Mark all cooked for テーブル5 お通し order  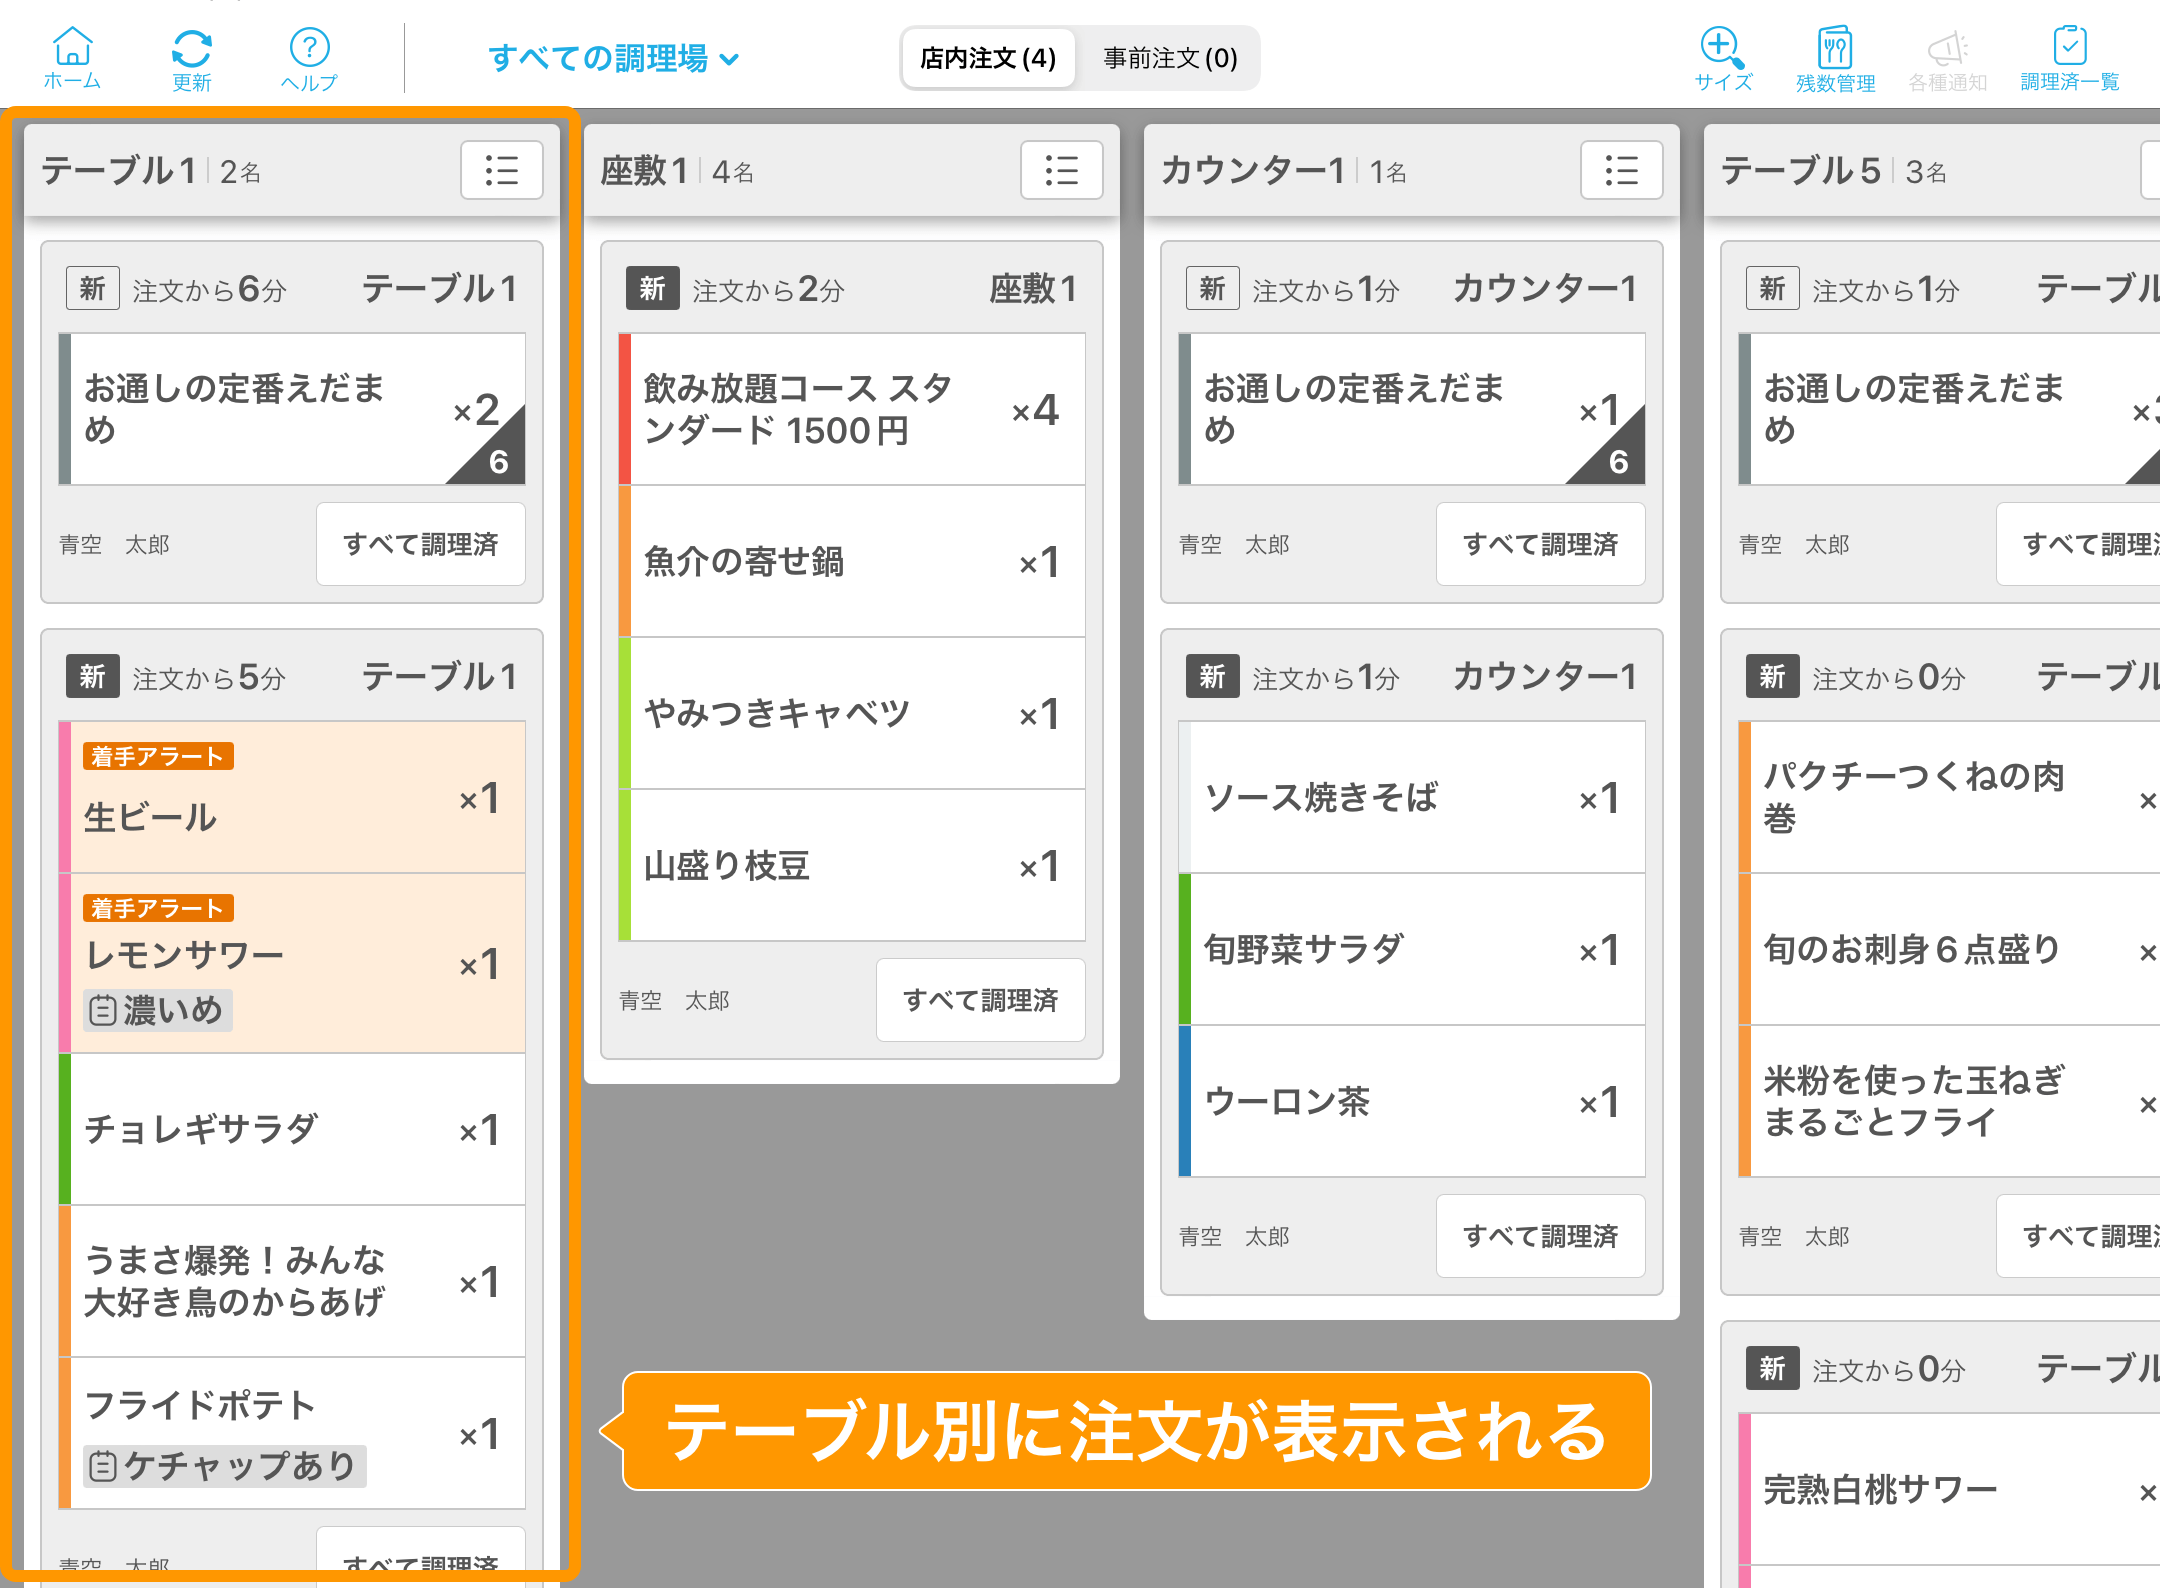(2080, 544)
